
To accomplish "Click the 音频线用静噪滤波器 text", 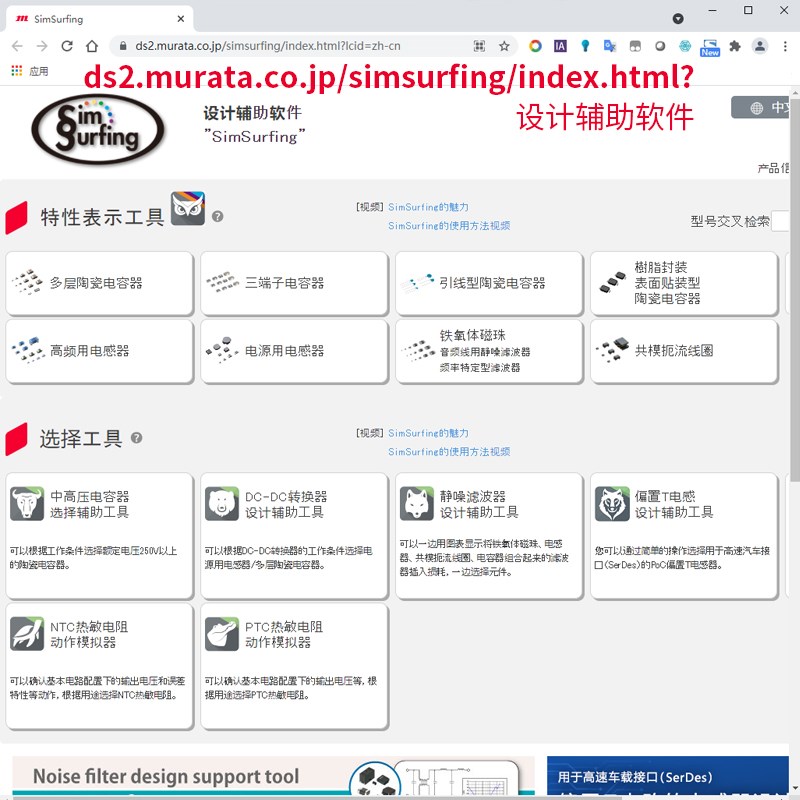I will pos(485,352).
